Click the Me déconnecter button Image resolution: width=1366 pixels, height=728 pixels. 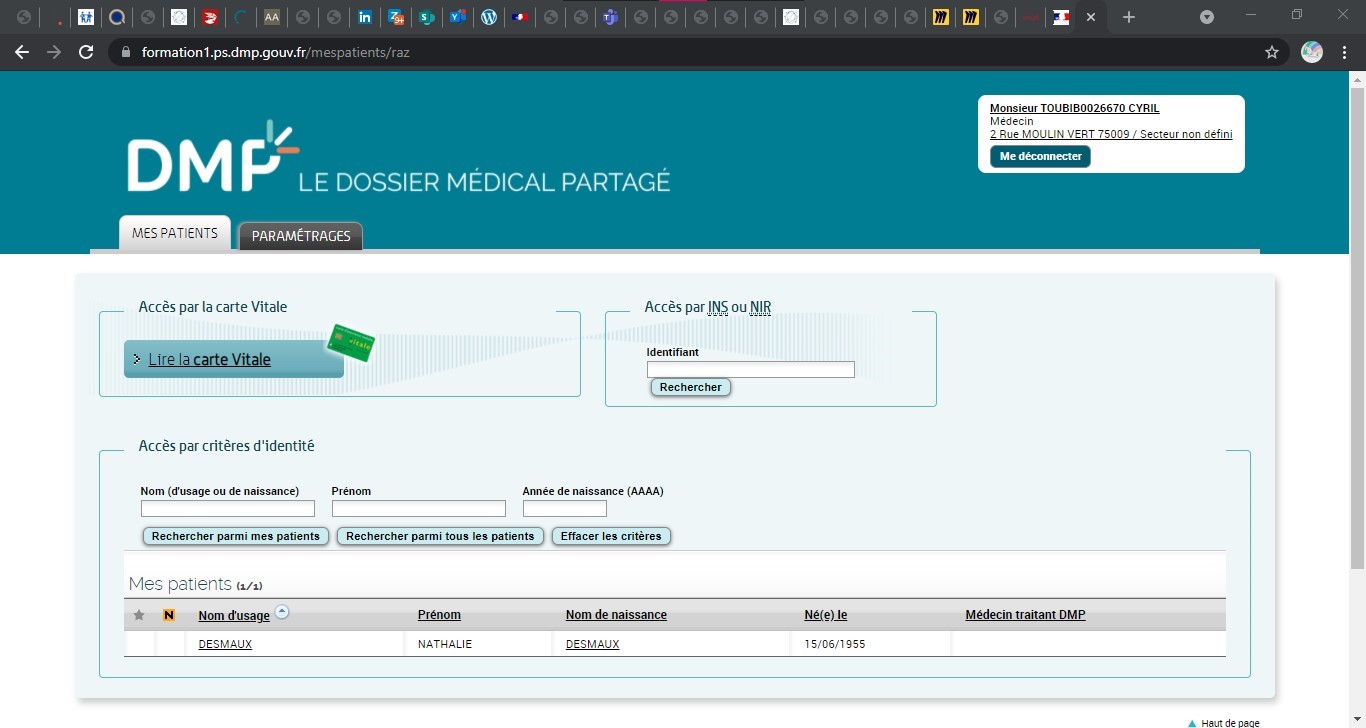click(x=1040, y=156)
